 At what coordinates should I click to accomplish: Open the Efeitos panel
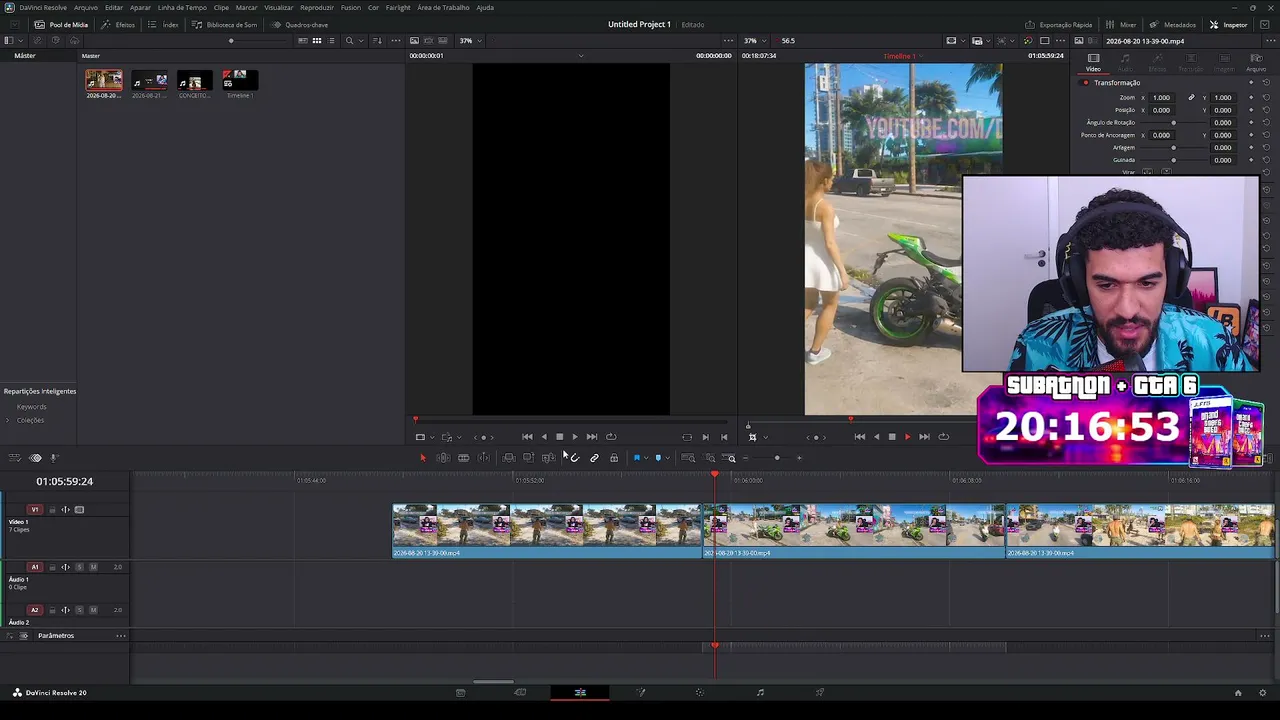tap(119, 24)
